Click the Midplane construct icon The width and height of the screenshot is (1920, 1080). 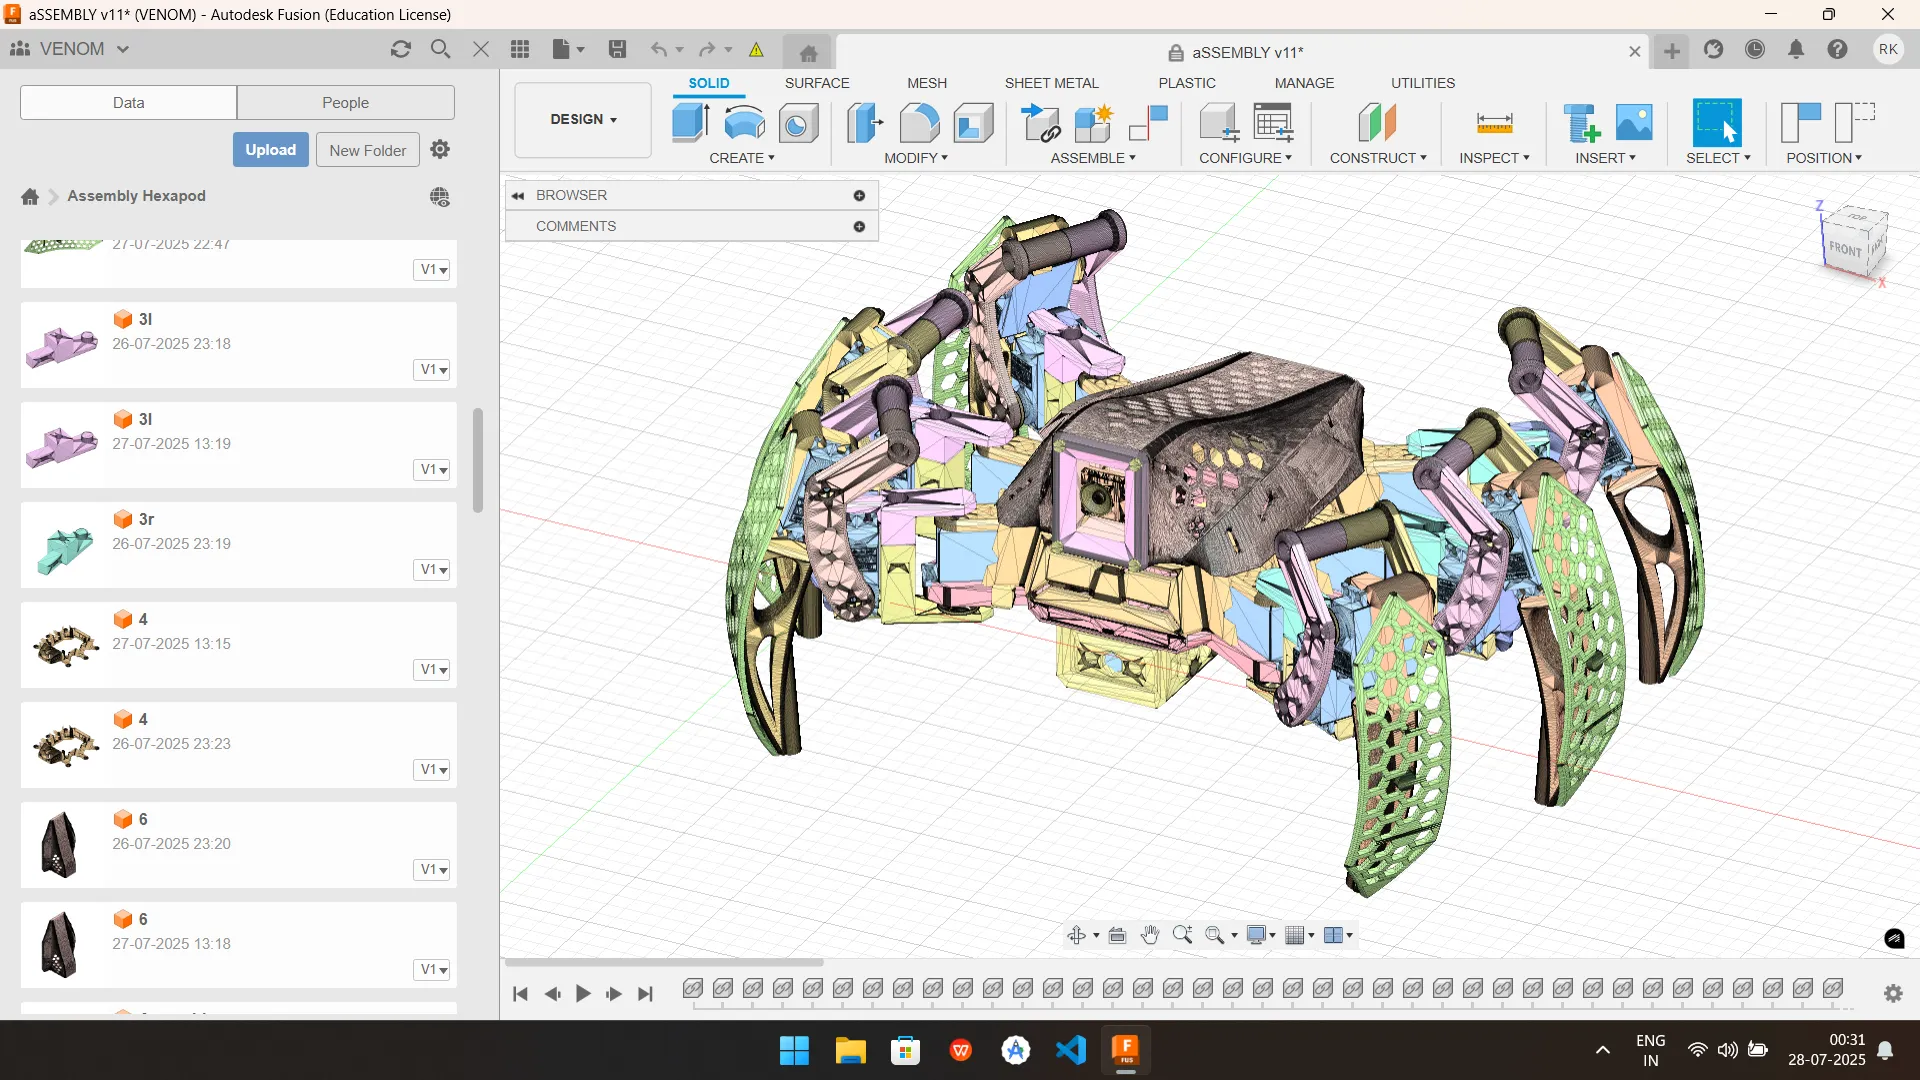coord(1378,123)
